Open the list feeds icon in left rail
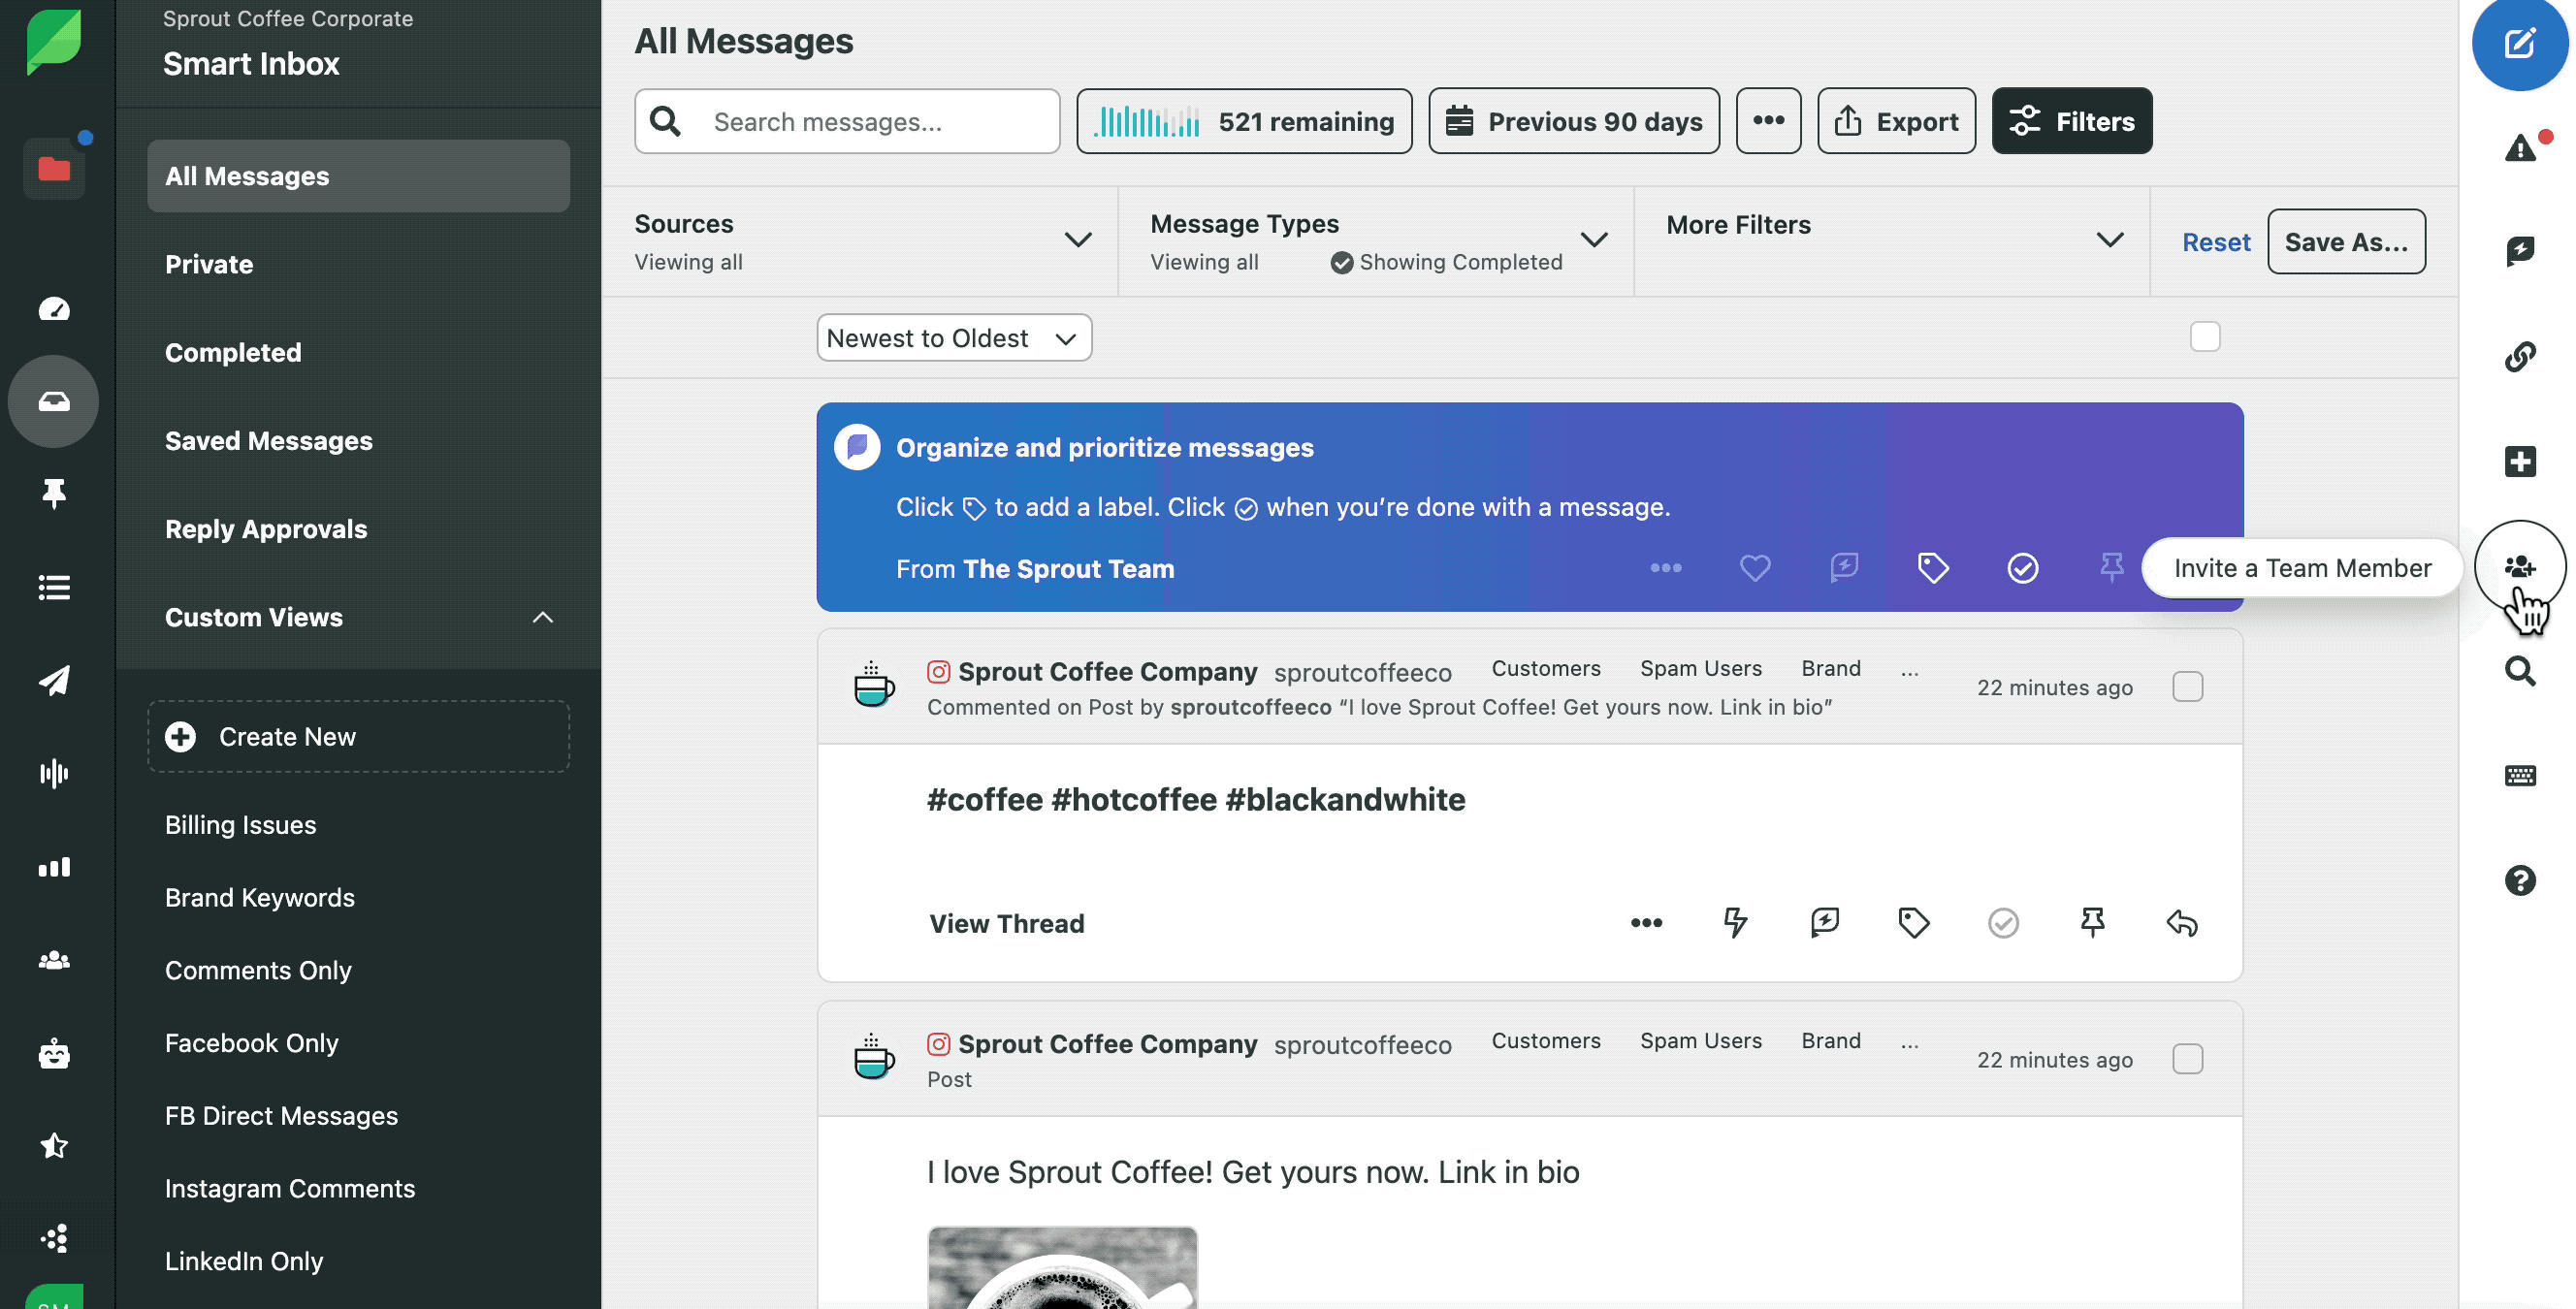 (x=54, y=588)
